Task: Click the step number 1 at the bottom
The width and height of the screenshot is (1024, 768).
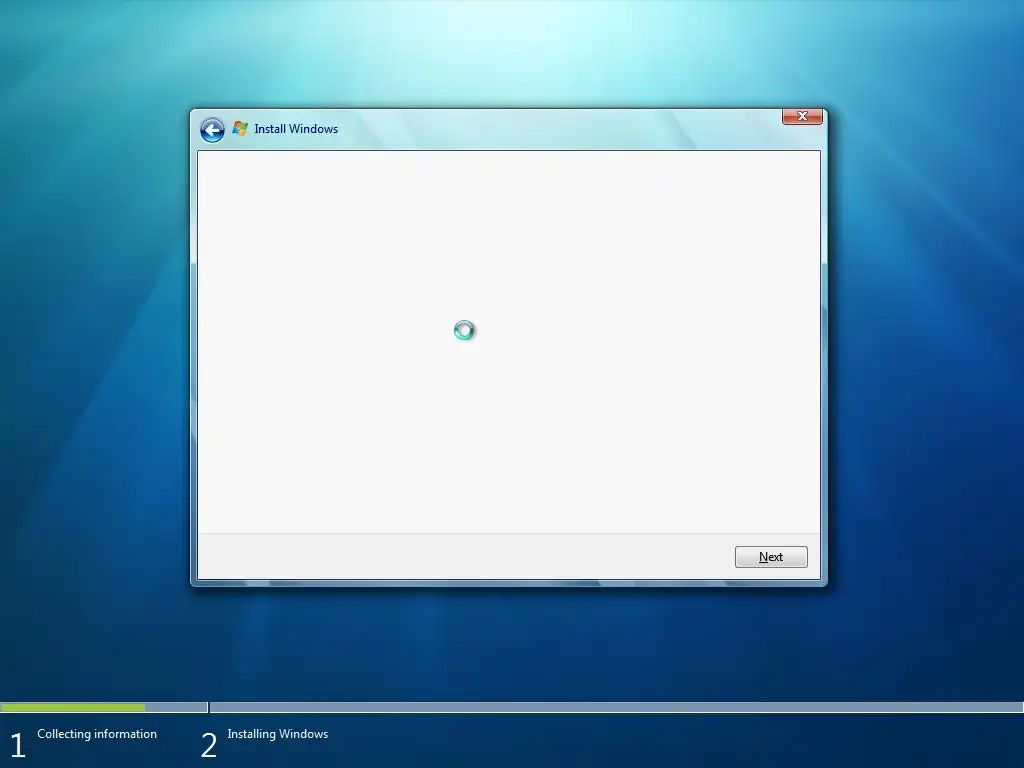Action: tap(18, 746)
